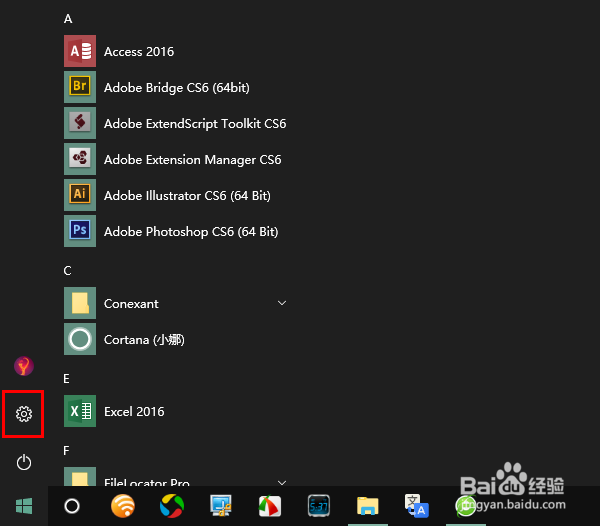Click the letter C group header
Viewport: 600px width, 526px height.
click(68, 271)
